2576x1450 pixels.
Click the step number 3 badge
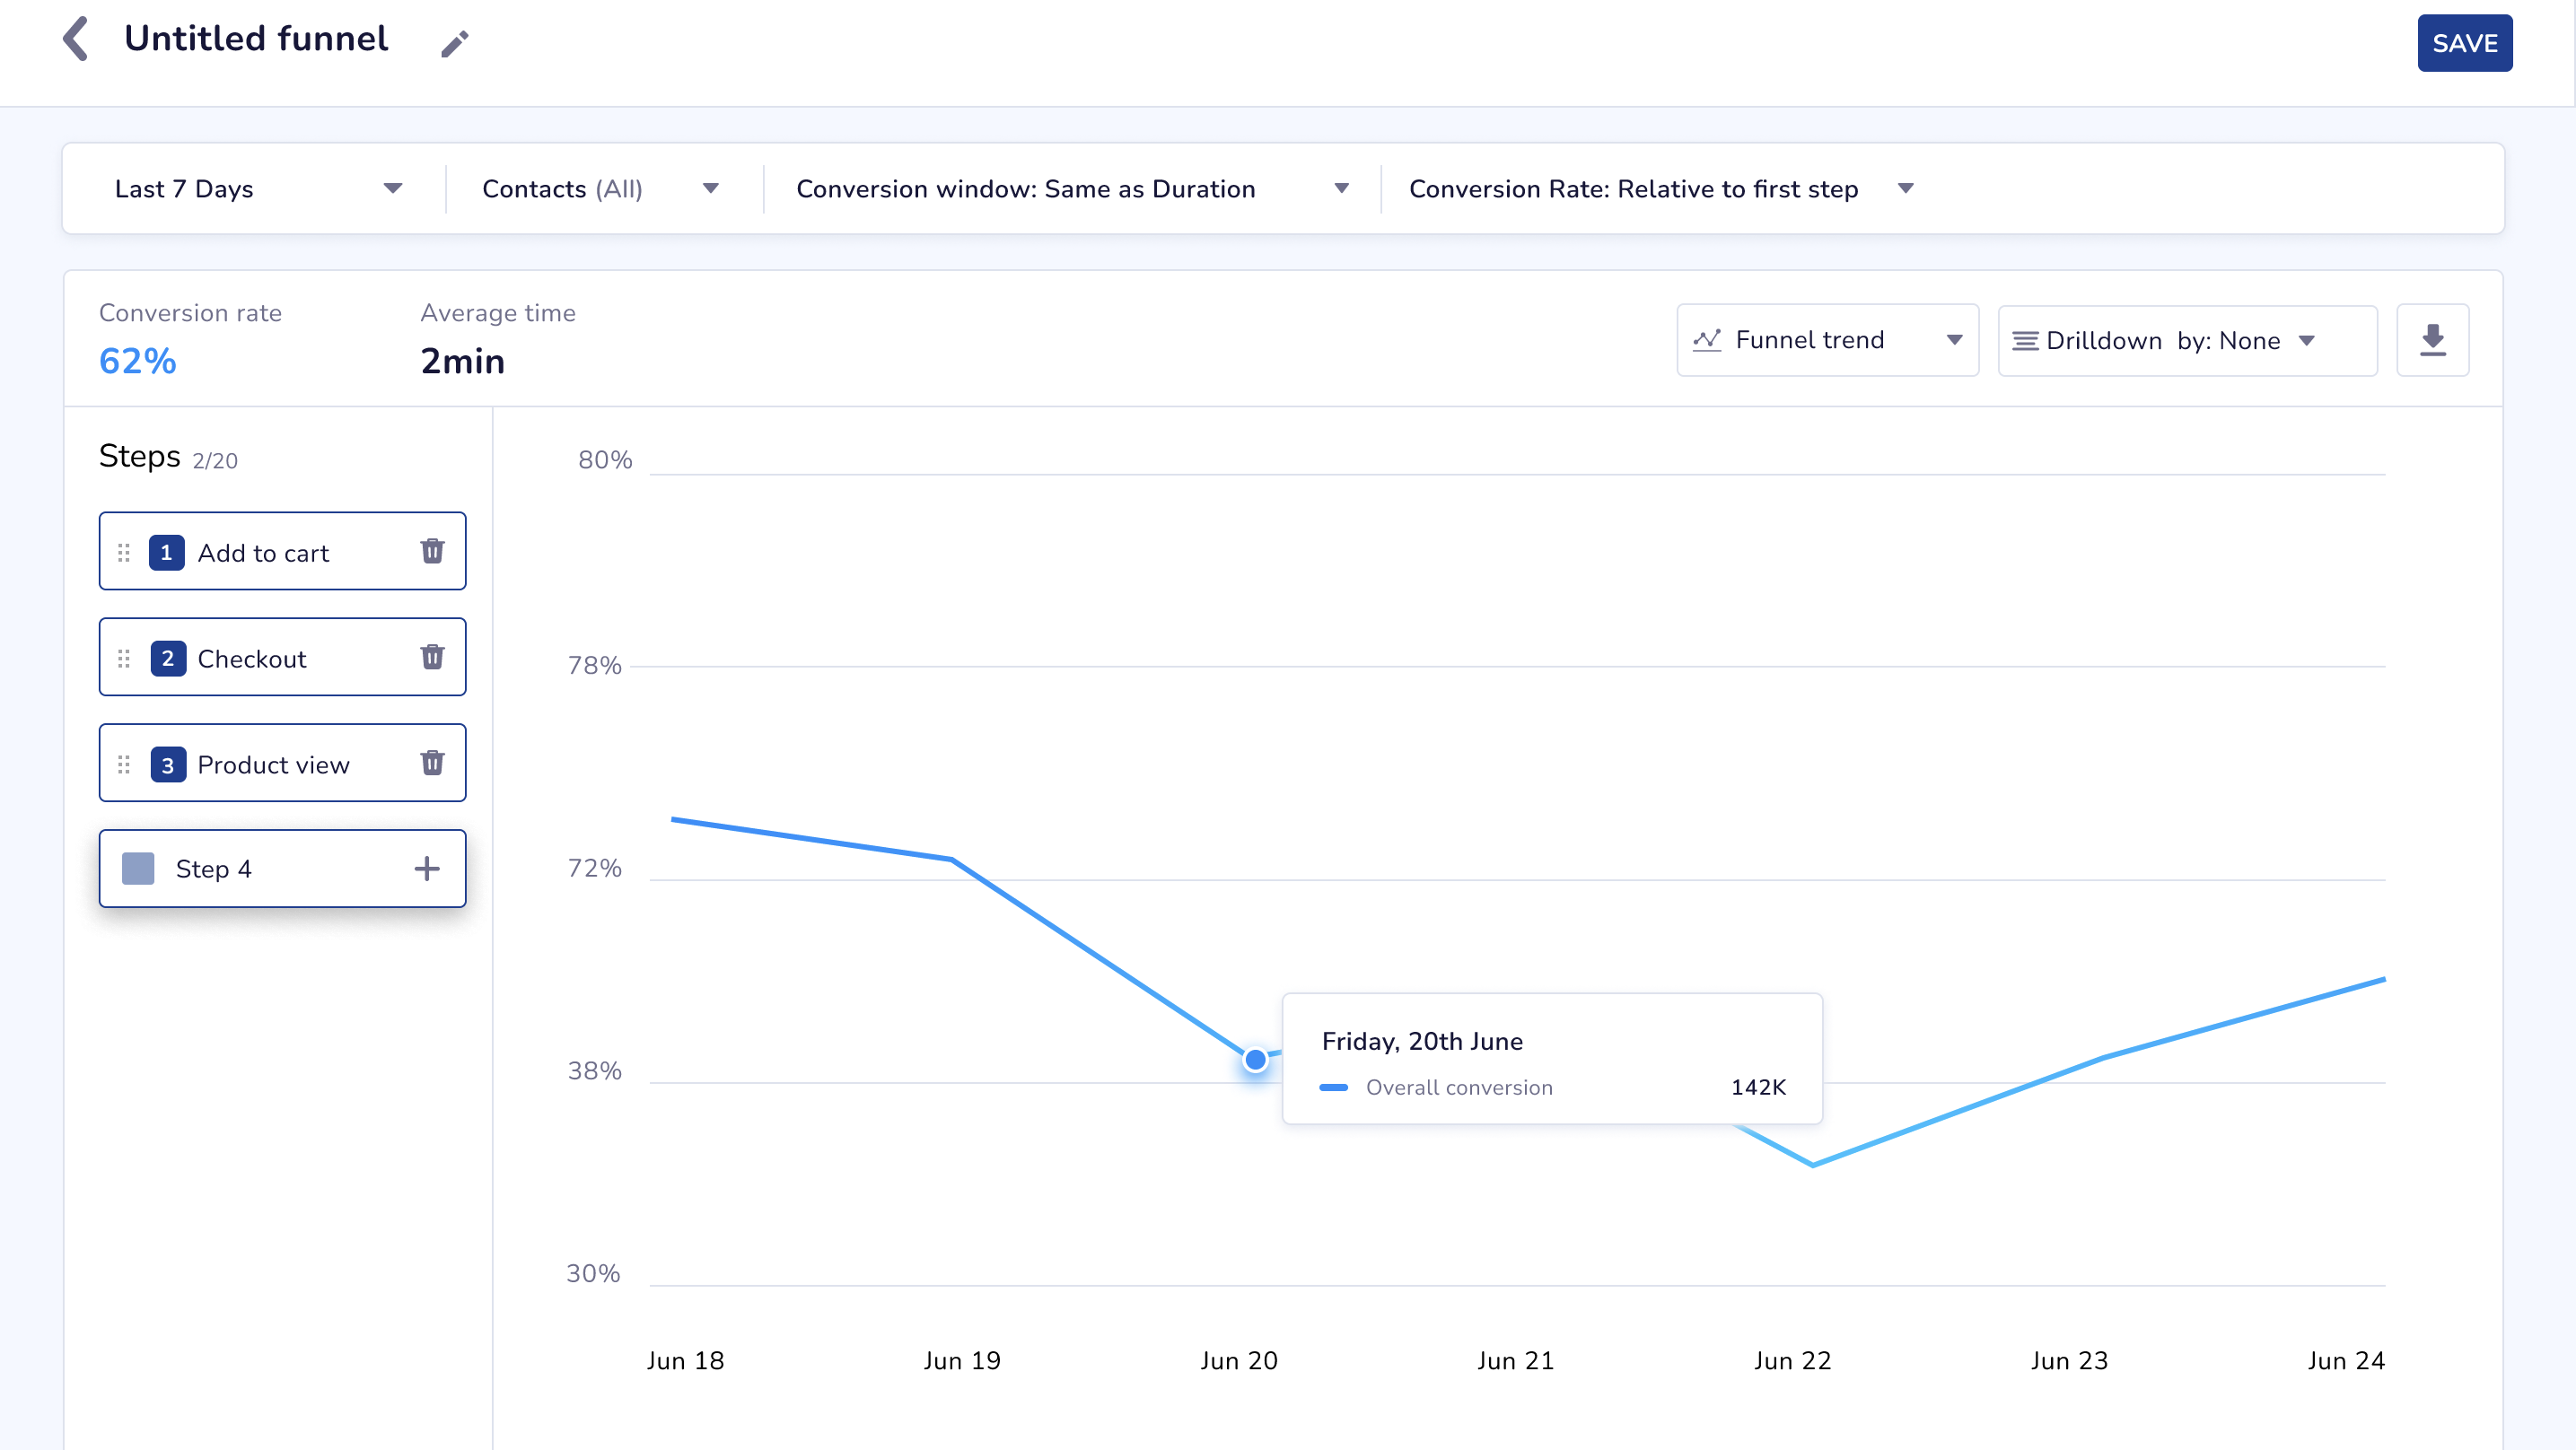coord(168,765)
